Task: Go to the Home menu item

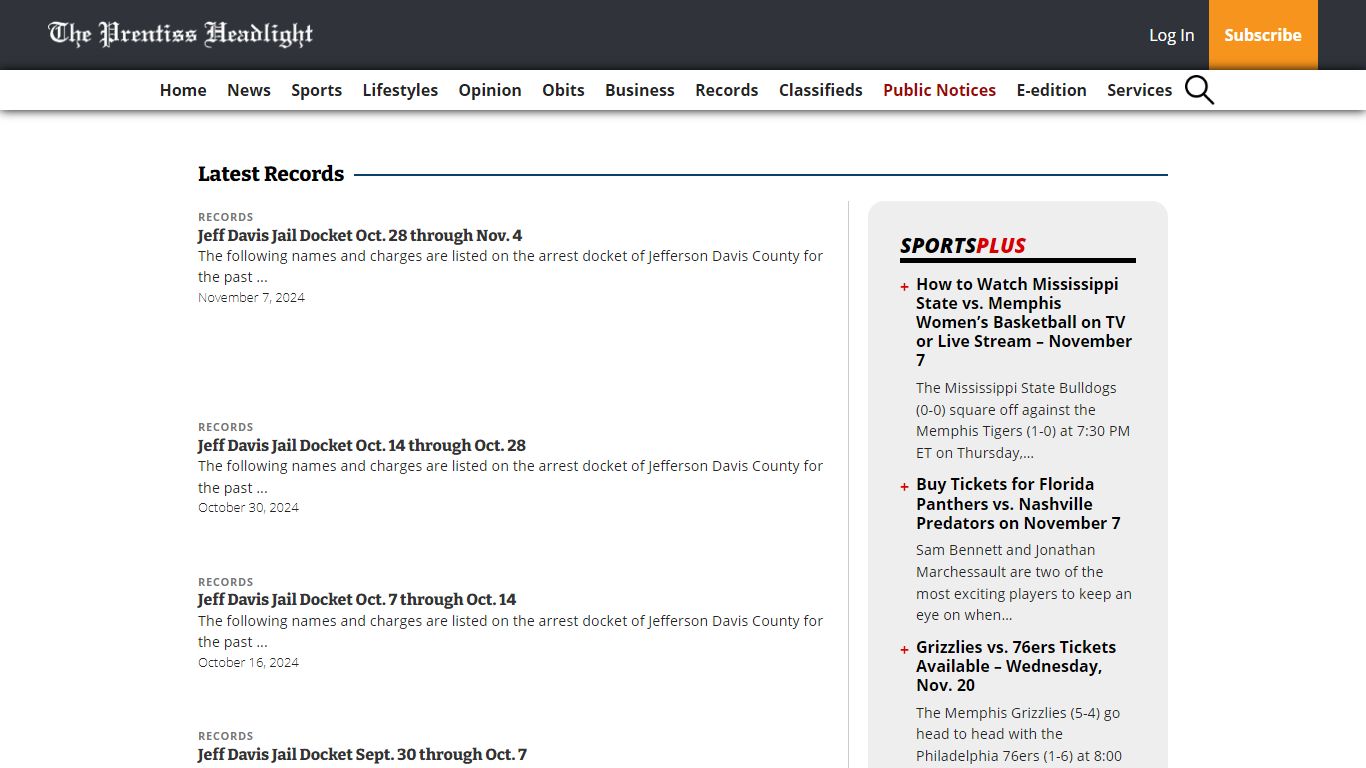Action: point(183,90)
